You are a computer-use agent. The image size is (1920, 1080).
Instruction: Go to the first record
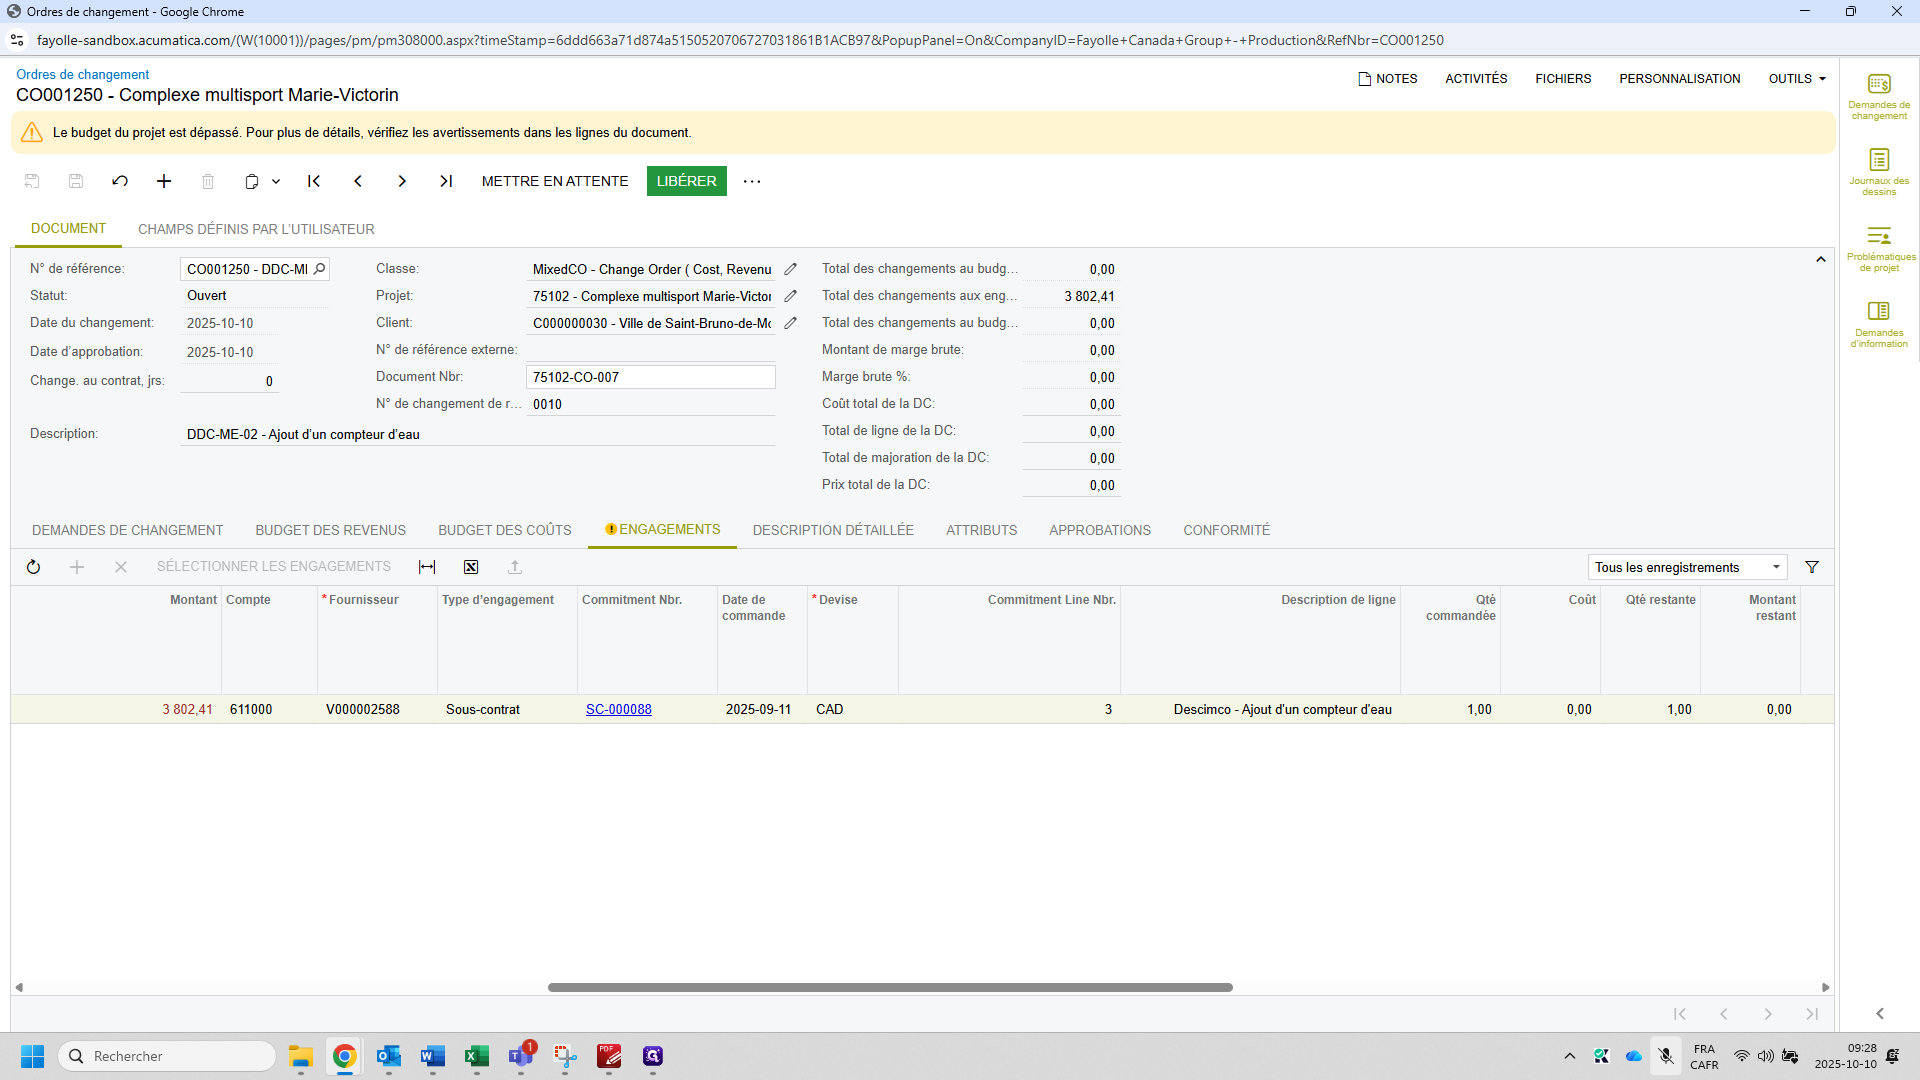pyautogui.click(x=314, y=181)
